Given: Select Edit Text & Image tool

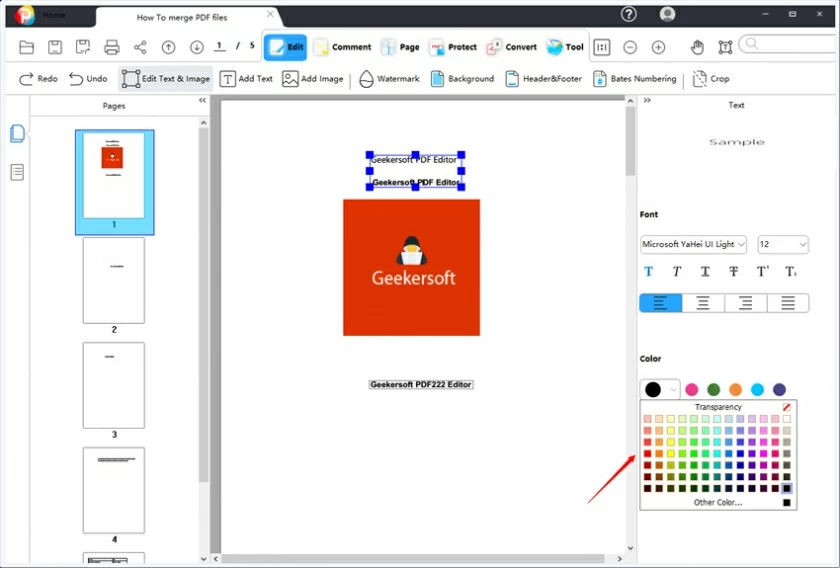Looking at the screenshot, I should 166,79.
